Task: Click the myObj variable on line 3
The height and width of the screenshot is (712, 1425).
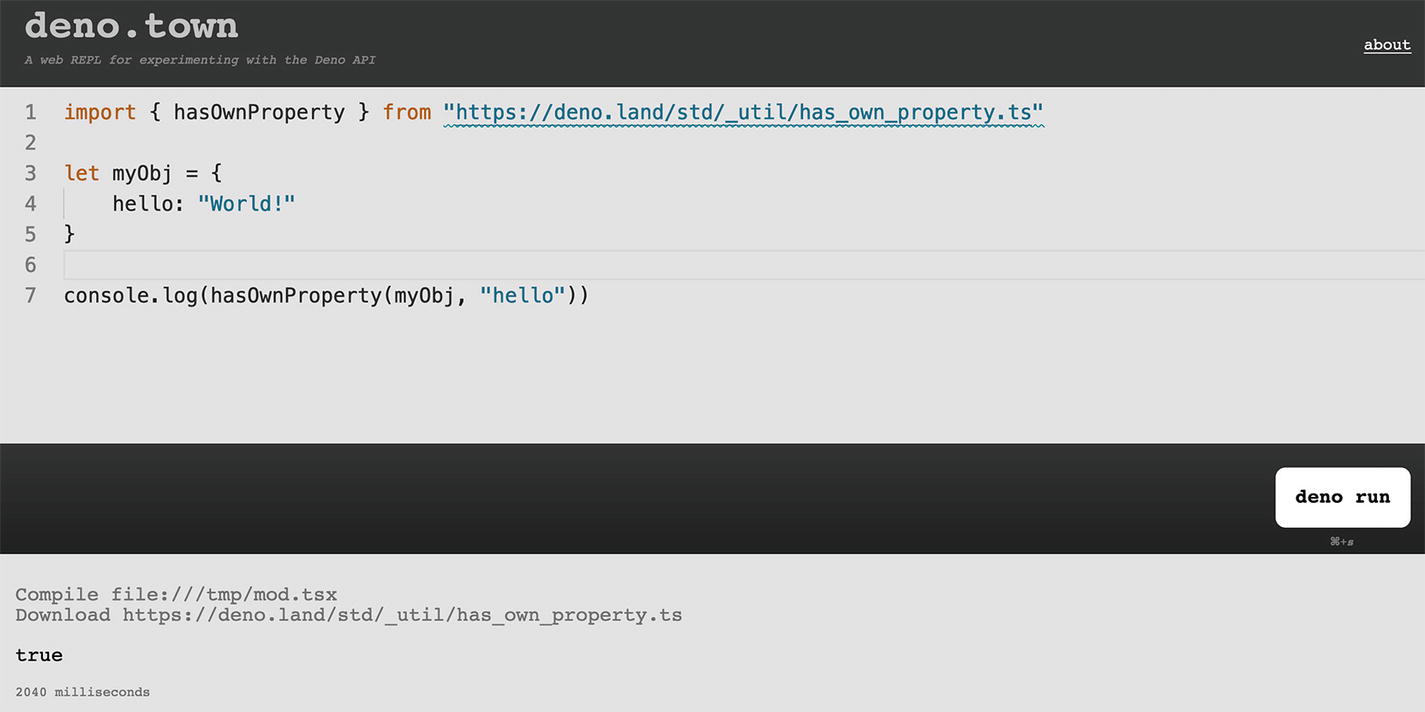Action: pos(141,172)
